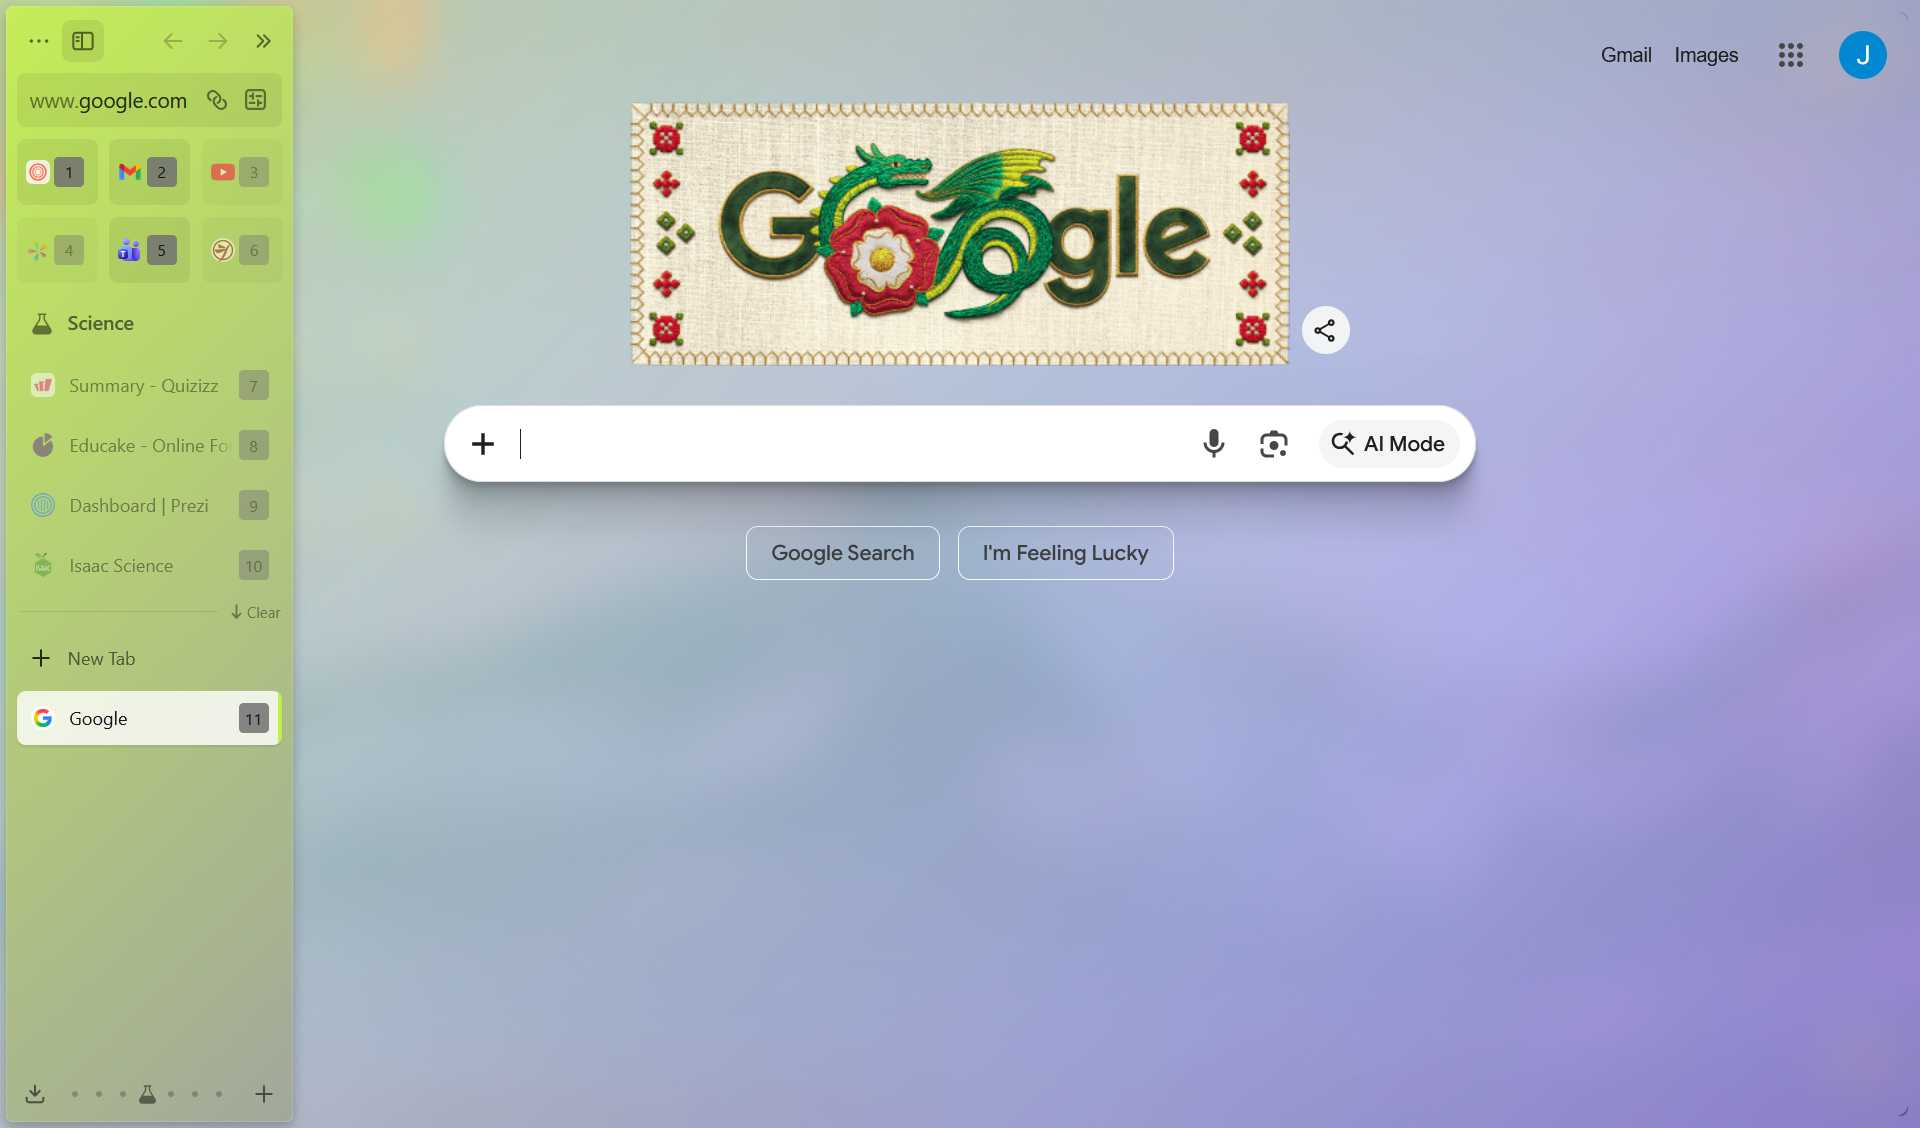
Task: Open the downloads icon at sidebar bottom
Action: pyautogui.click(x=35, y=1093)
